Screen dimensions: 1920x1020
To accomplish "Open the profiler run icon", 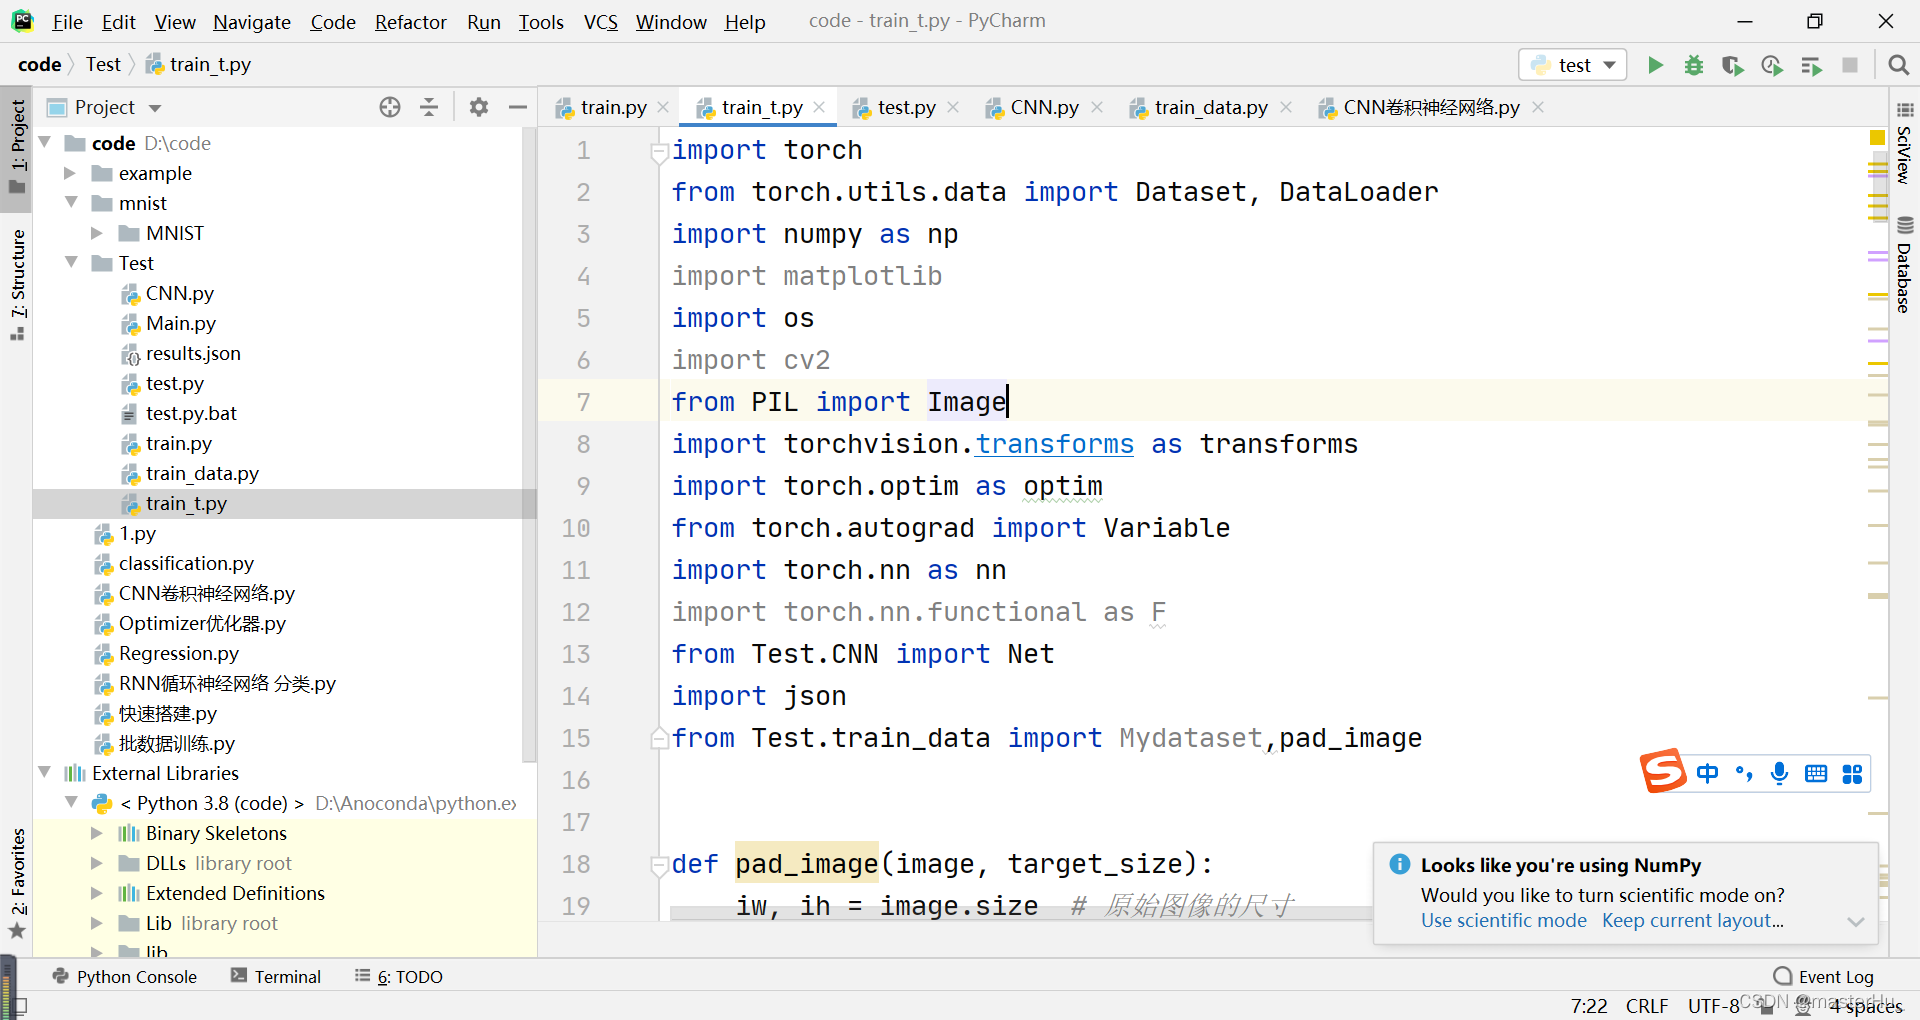I will [1772, 65].
